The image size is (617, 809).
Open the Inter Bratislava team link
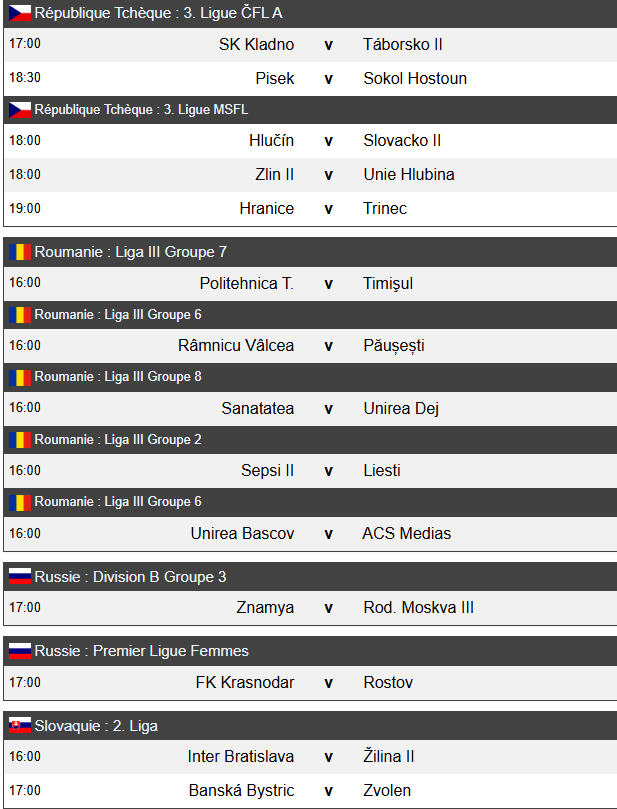coord(240,756)
